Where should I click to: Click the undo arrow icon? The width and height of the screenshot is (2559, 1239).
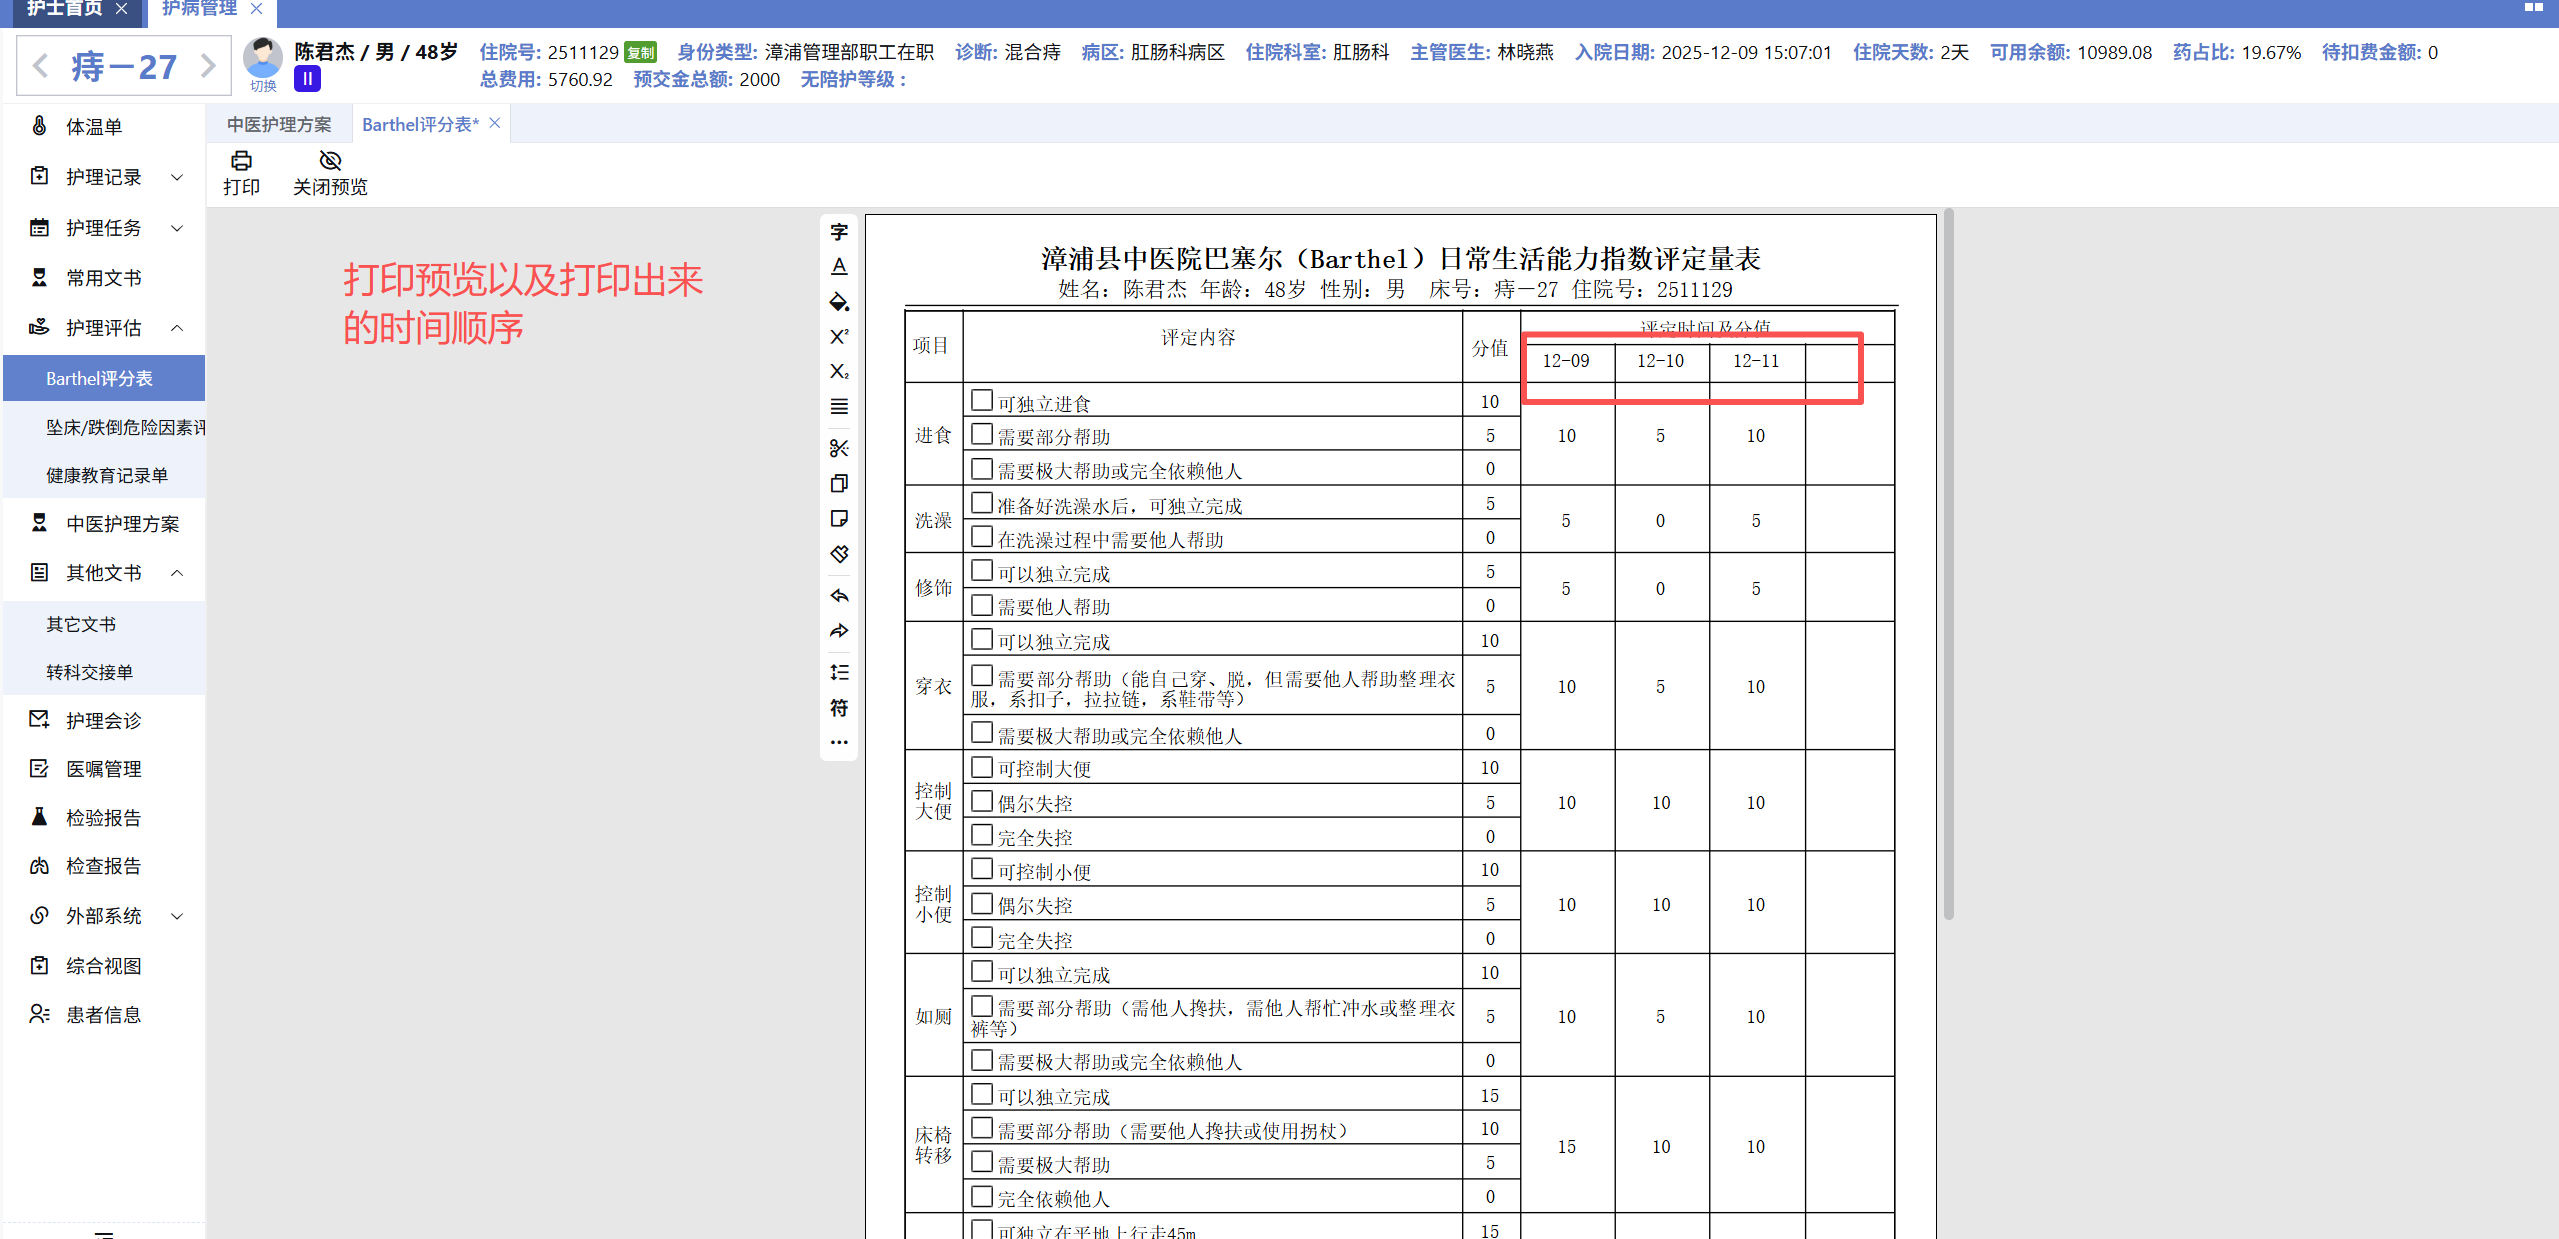coord(839,596)
